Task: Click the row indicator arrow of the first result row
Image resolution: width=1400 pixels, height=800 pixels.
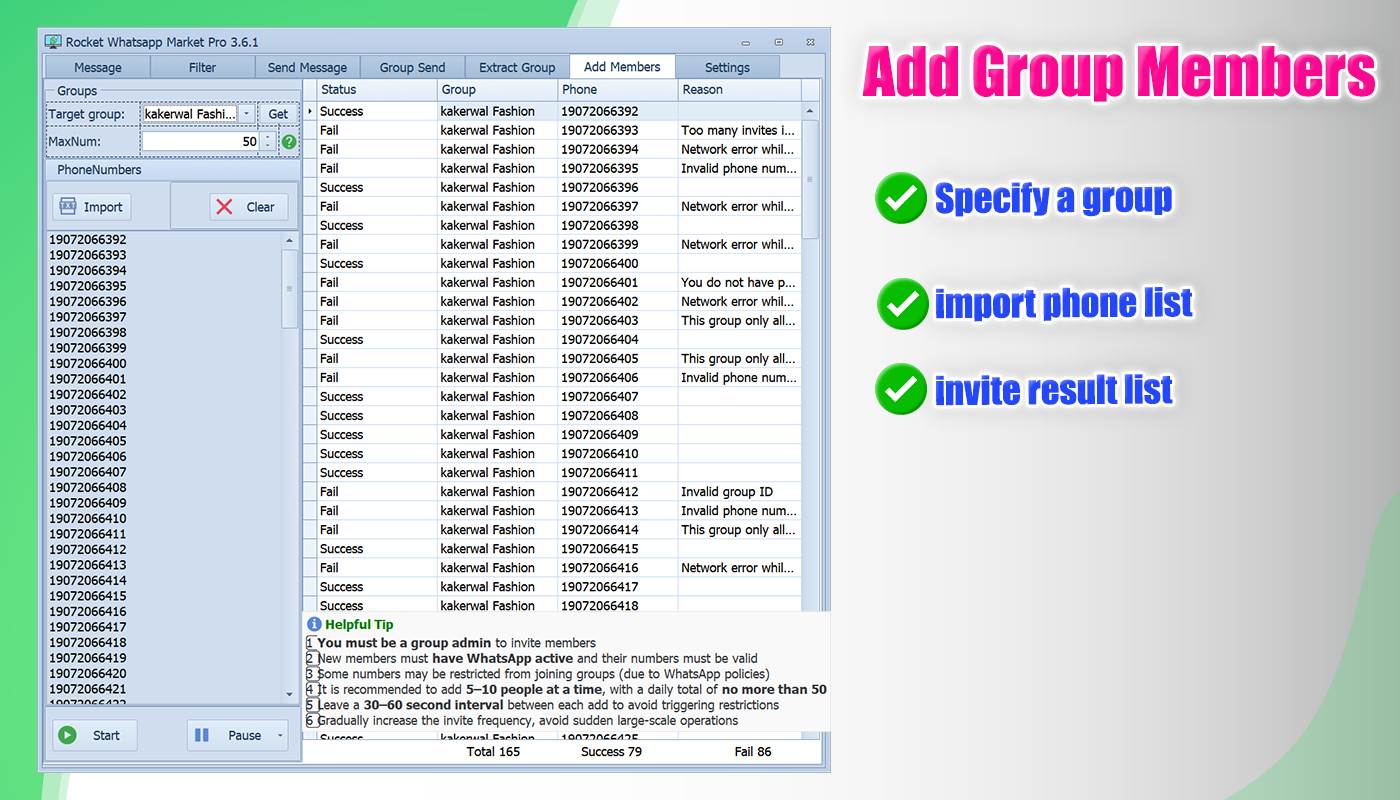Action: [x=310, y=111]
